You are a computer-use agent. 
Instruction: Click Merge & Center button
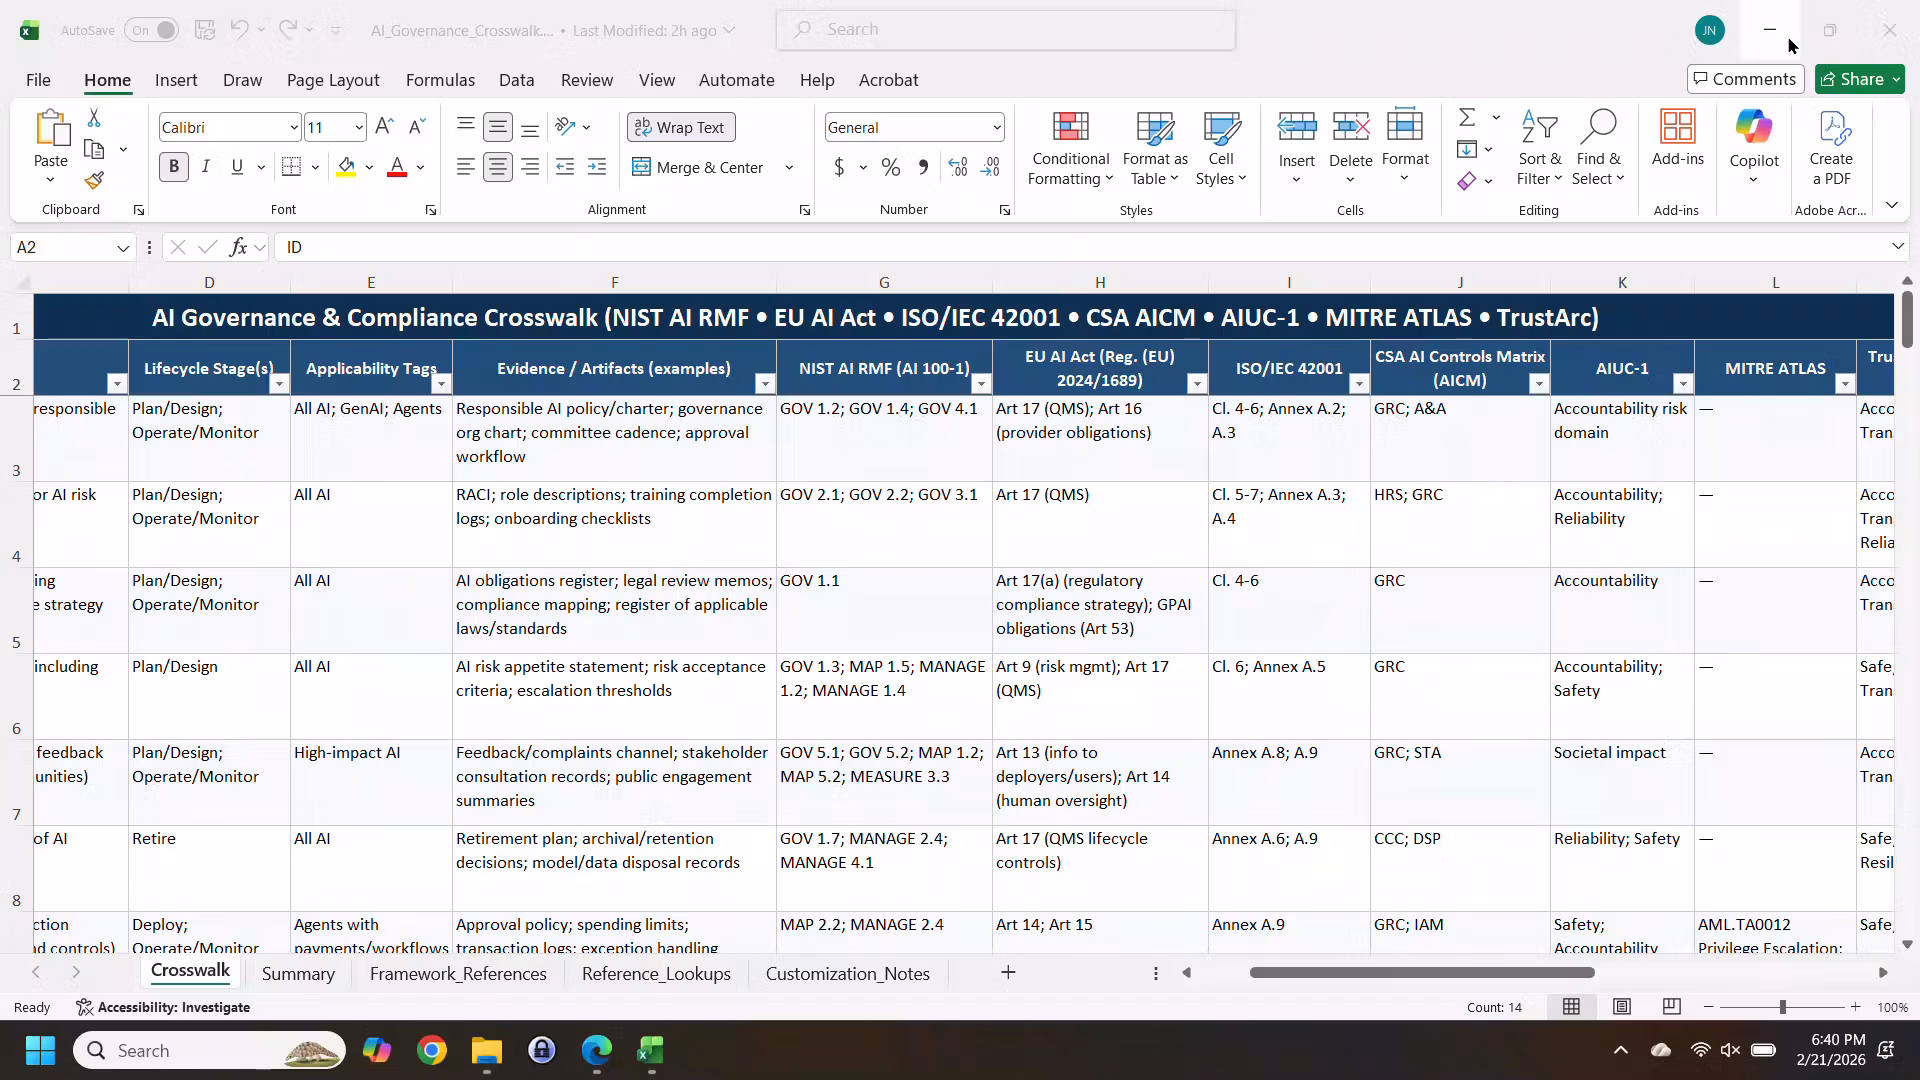(697, 167)
